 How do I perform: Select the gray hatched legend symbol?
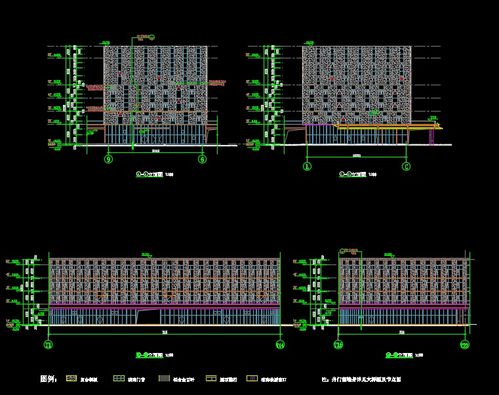[164, 378]
